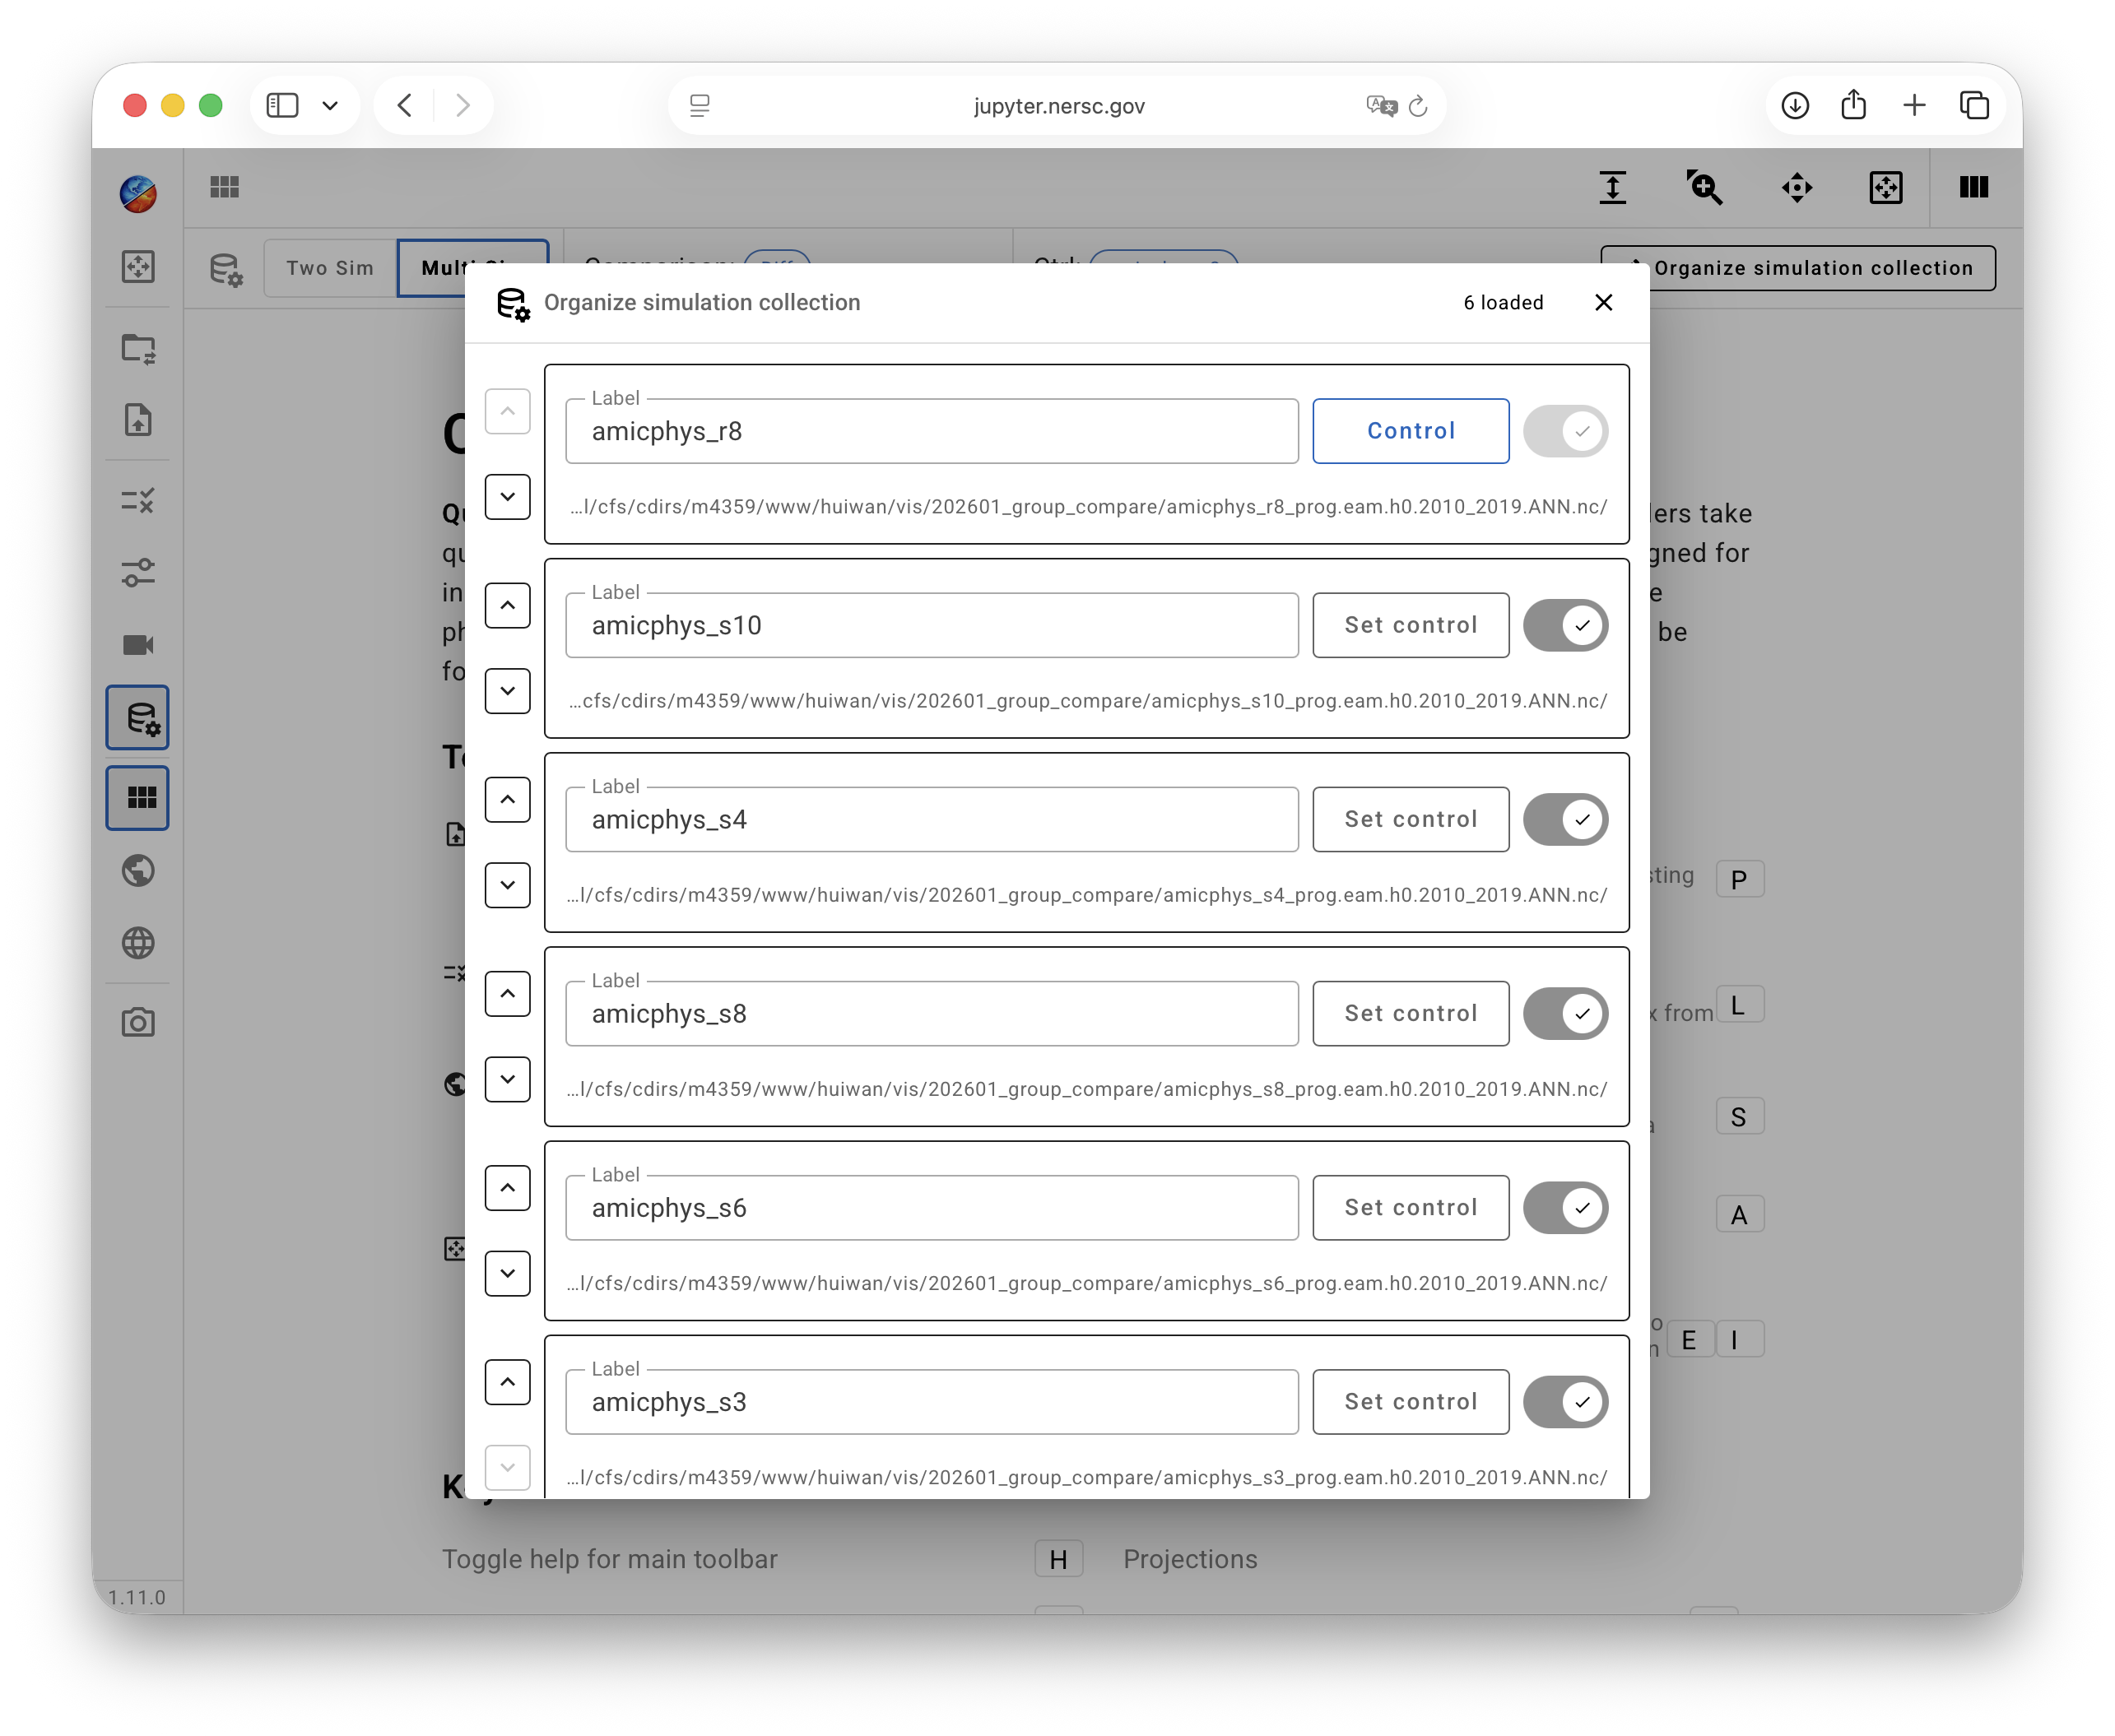Toggle visibility switch for amicphys_s4

tap(1565, 819)
